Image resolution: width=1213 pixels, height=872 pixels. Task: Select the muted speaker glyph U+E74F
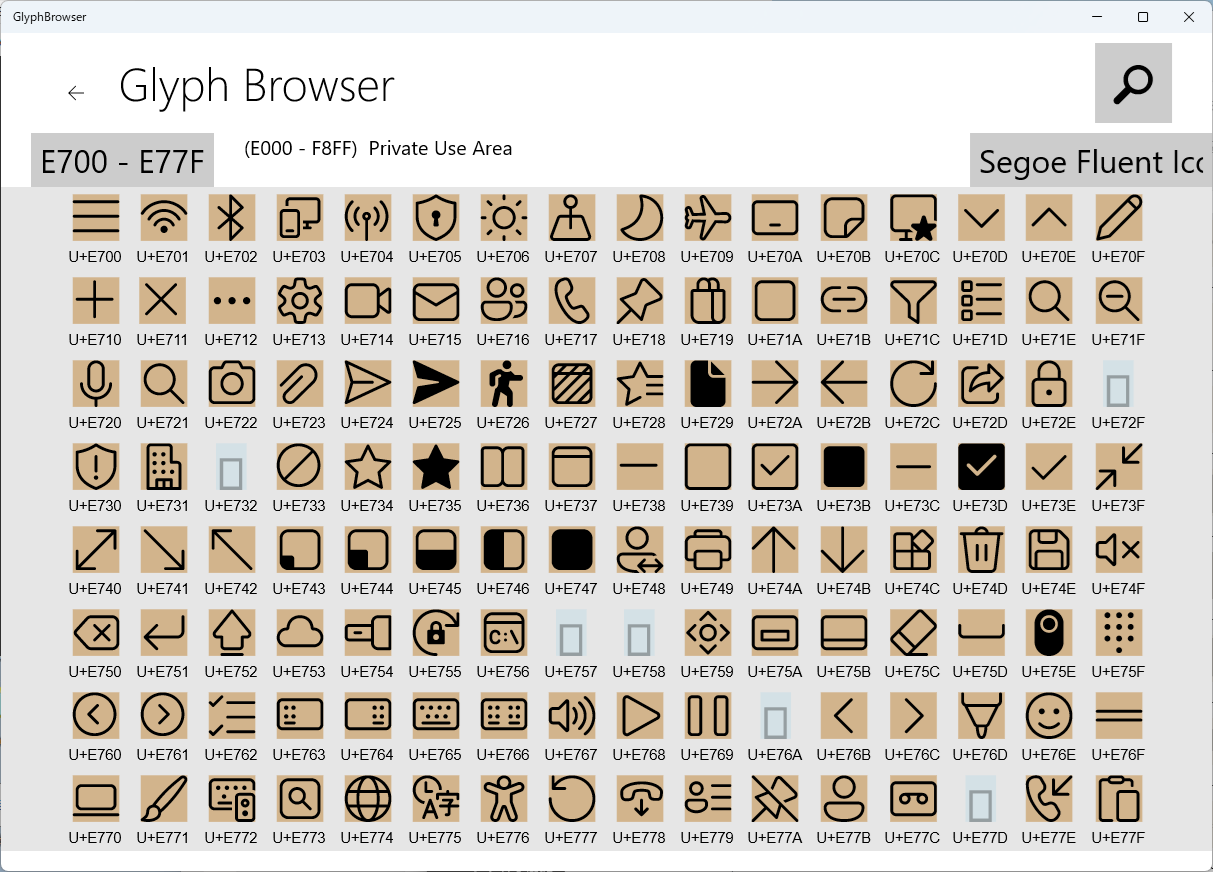pos(1118,550)
